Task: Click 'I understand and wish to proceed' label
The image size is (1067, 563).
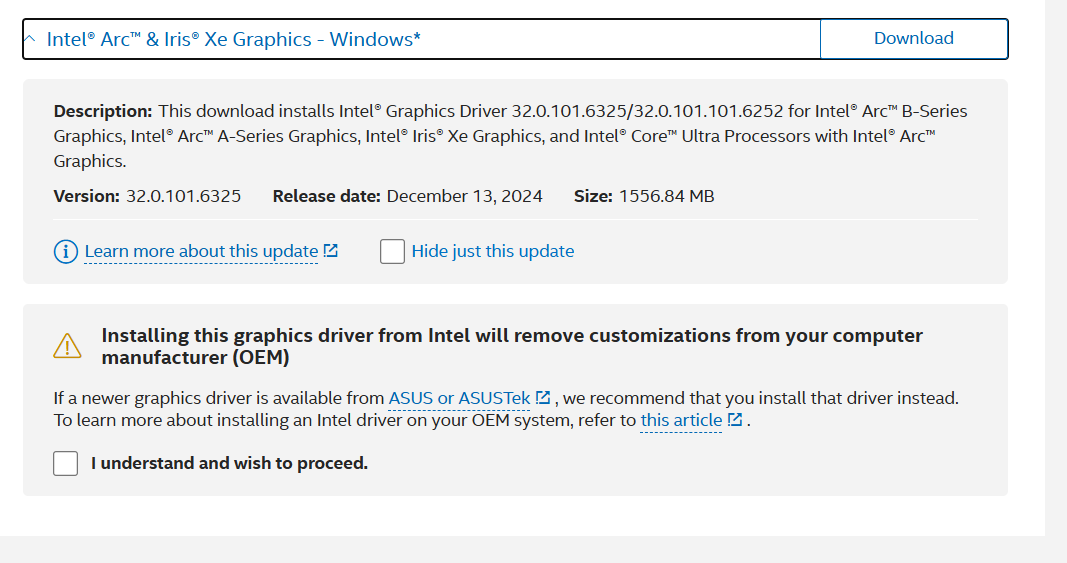Action: pyautogui.click(x=229, y=463)
